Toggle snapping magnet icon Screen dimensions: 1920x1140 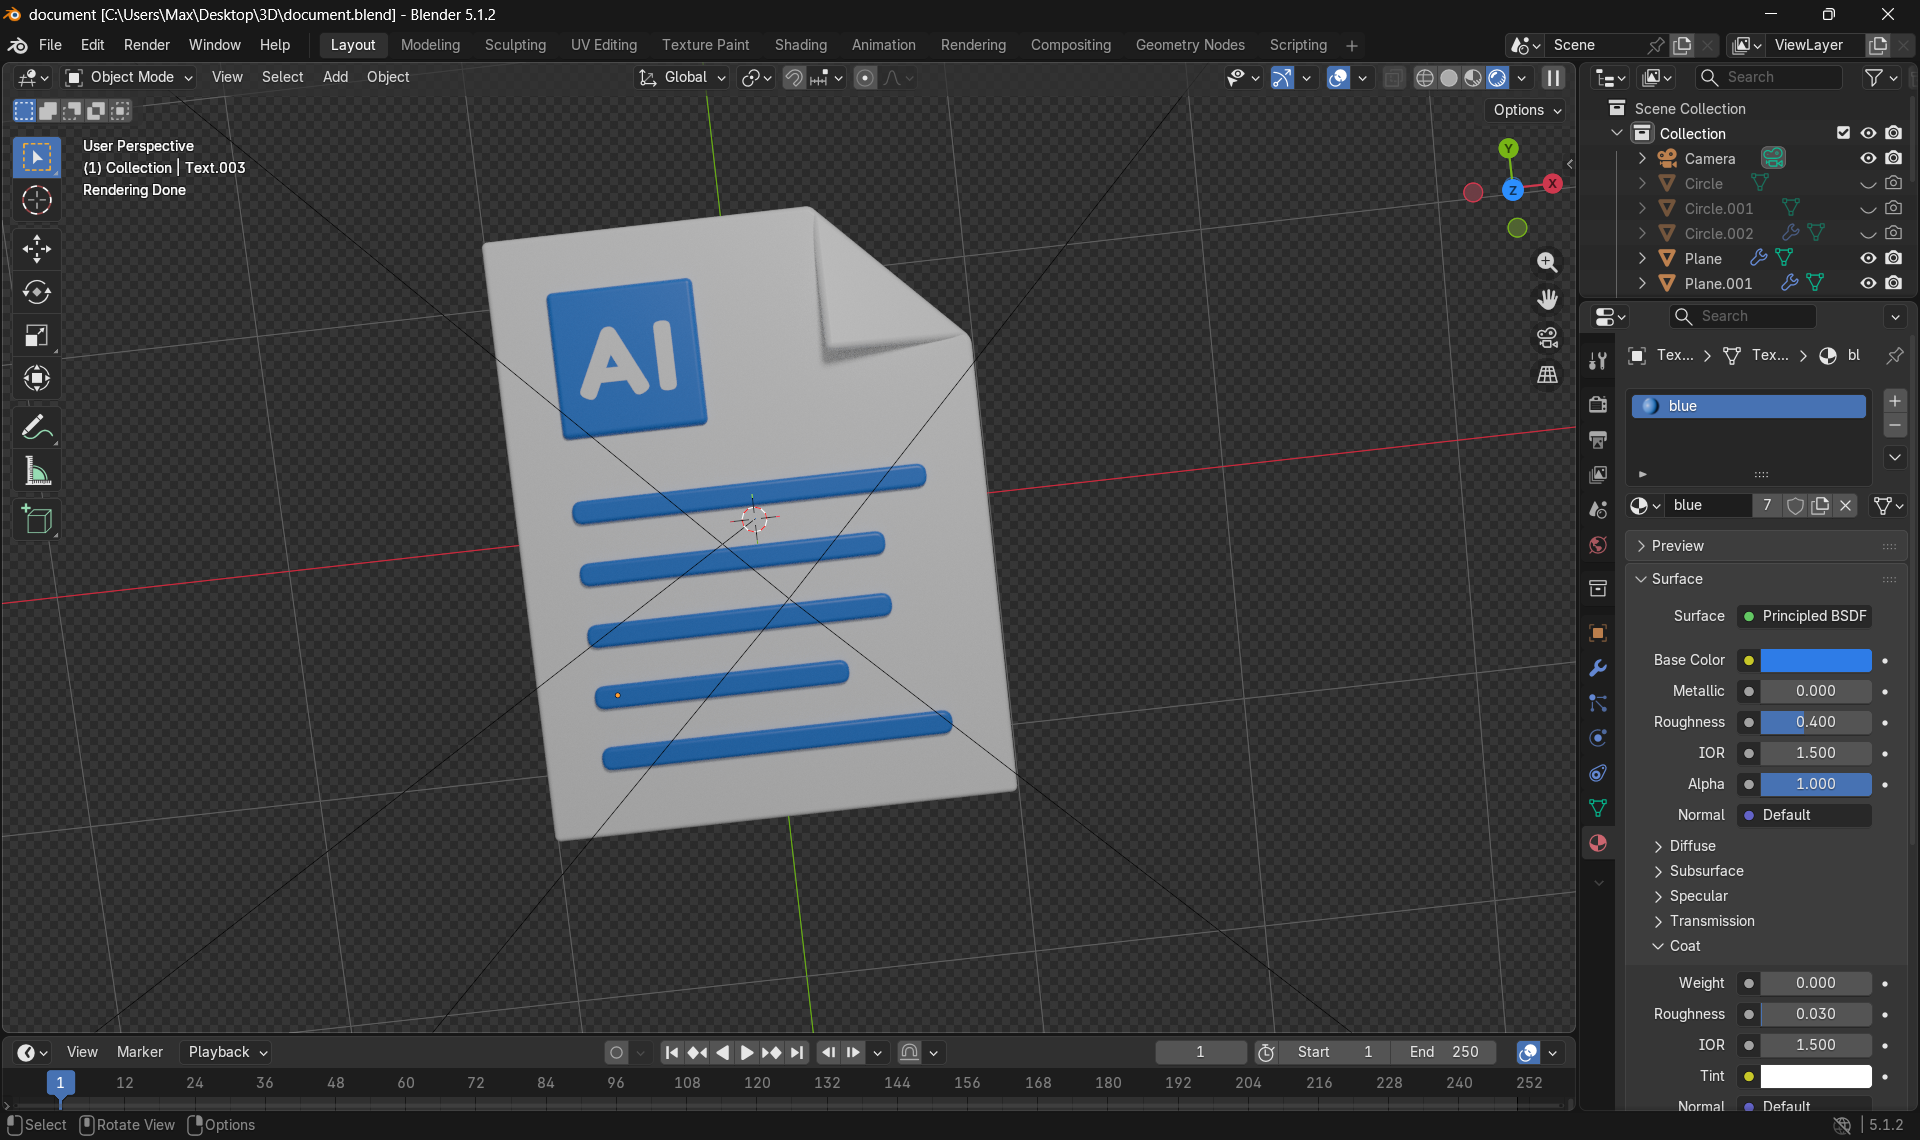point(794,78)
